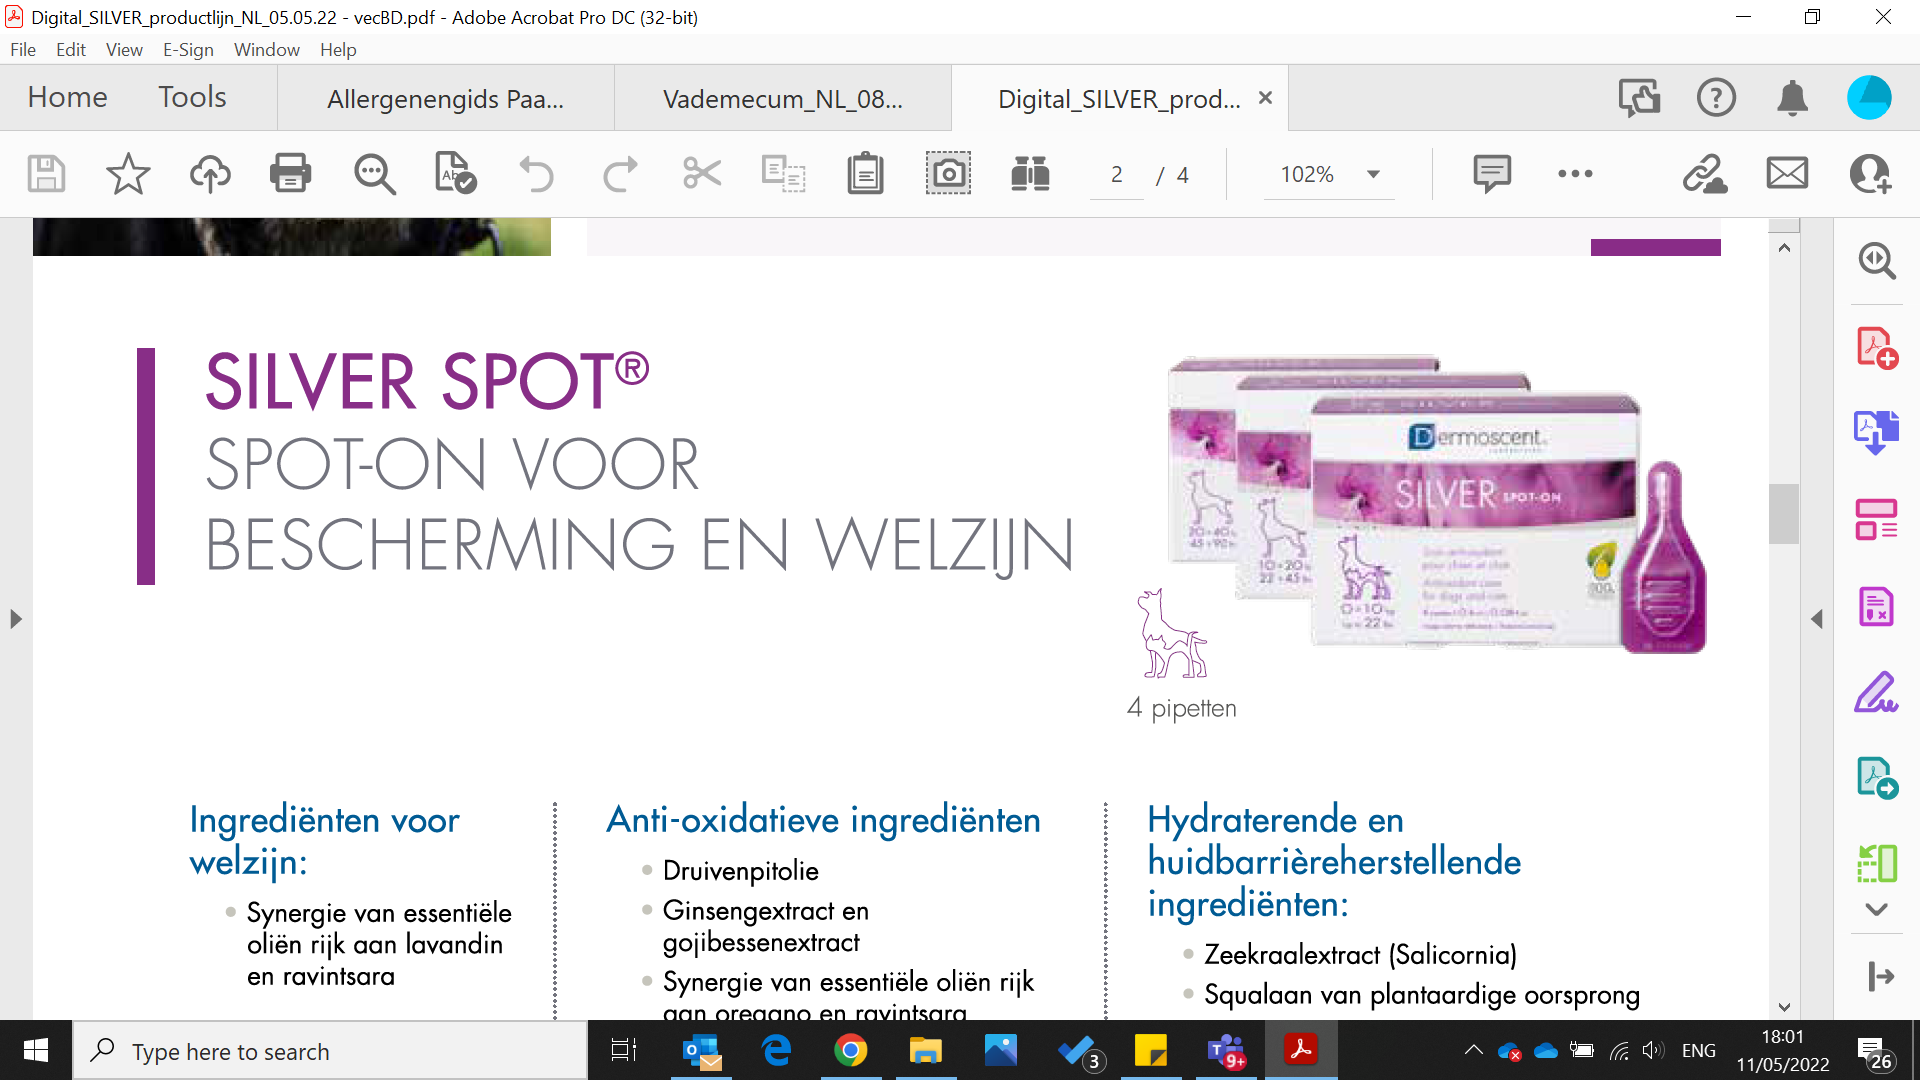Open Fill & Sign pen tool in sidebar

[x=1876, y=692]
